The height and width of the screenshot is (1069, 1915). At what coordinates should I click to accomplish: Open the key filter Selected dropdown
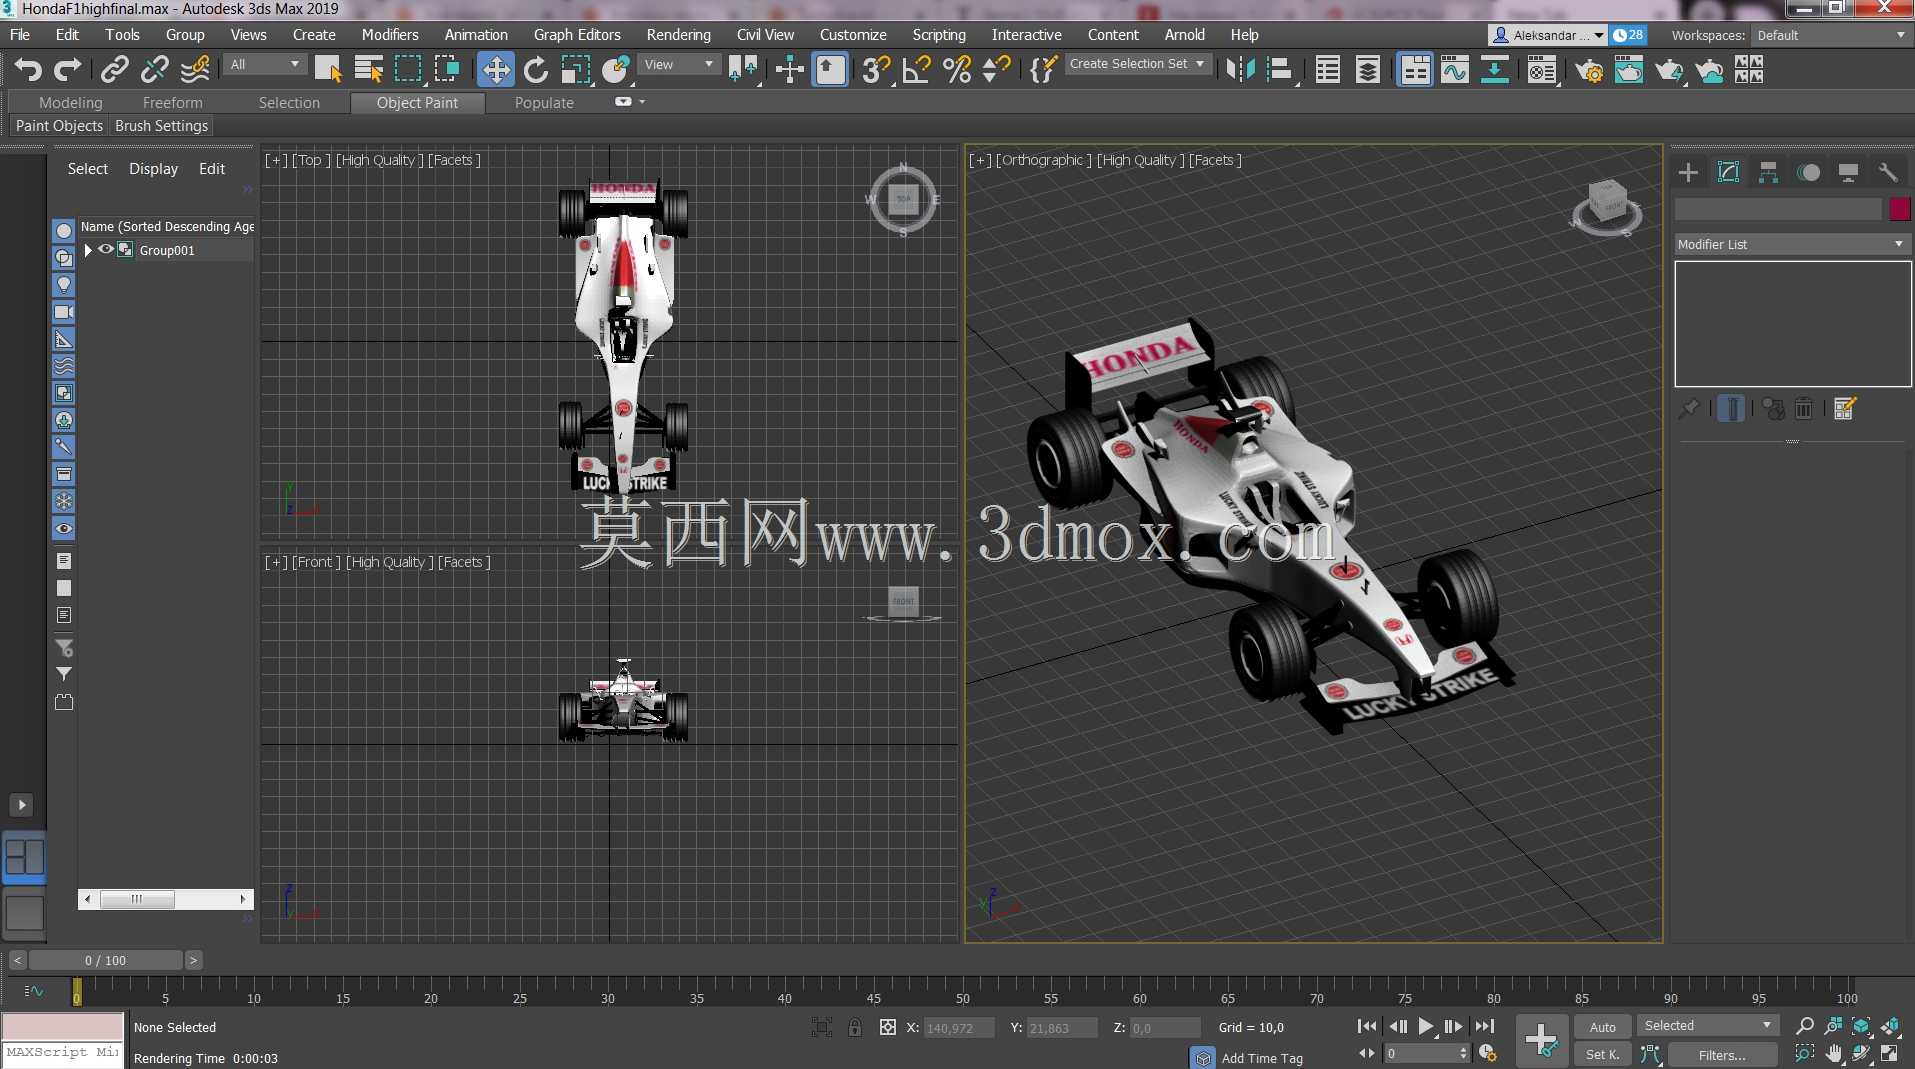coord(1708,1026)
